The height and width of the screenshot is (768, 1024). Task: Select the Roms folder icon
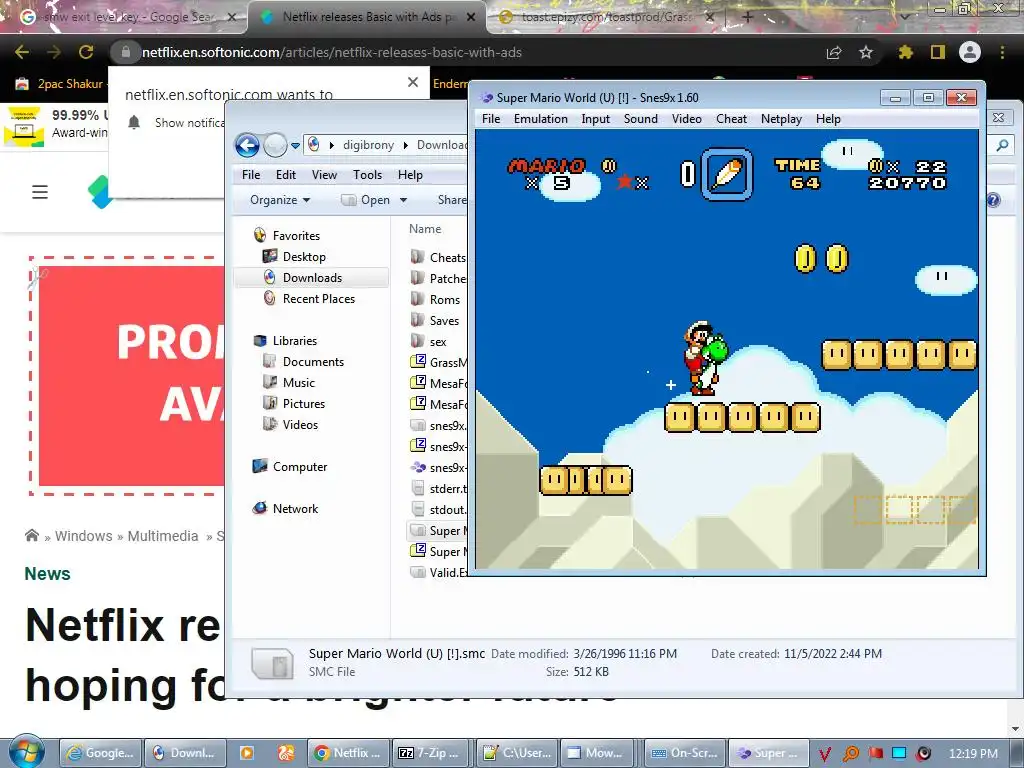(x=418, y=299)
